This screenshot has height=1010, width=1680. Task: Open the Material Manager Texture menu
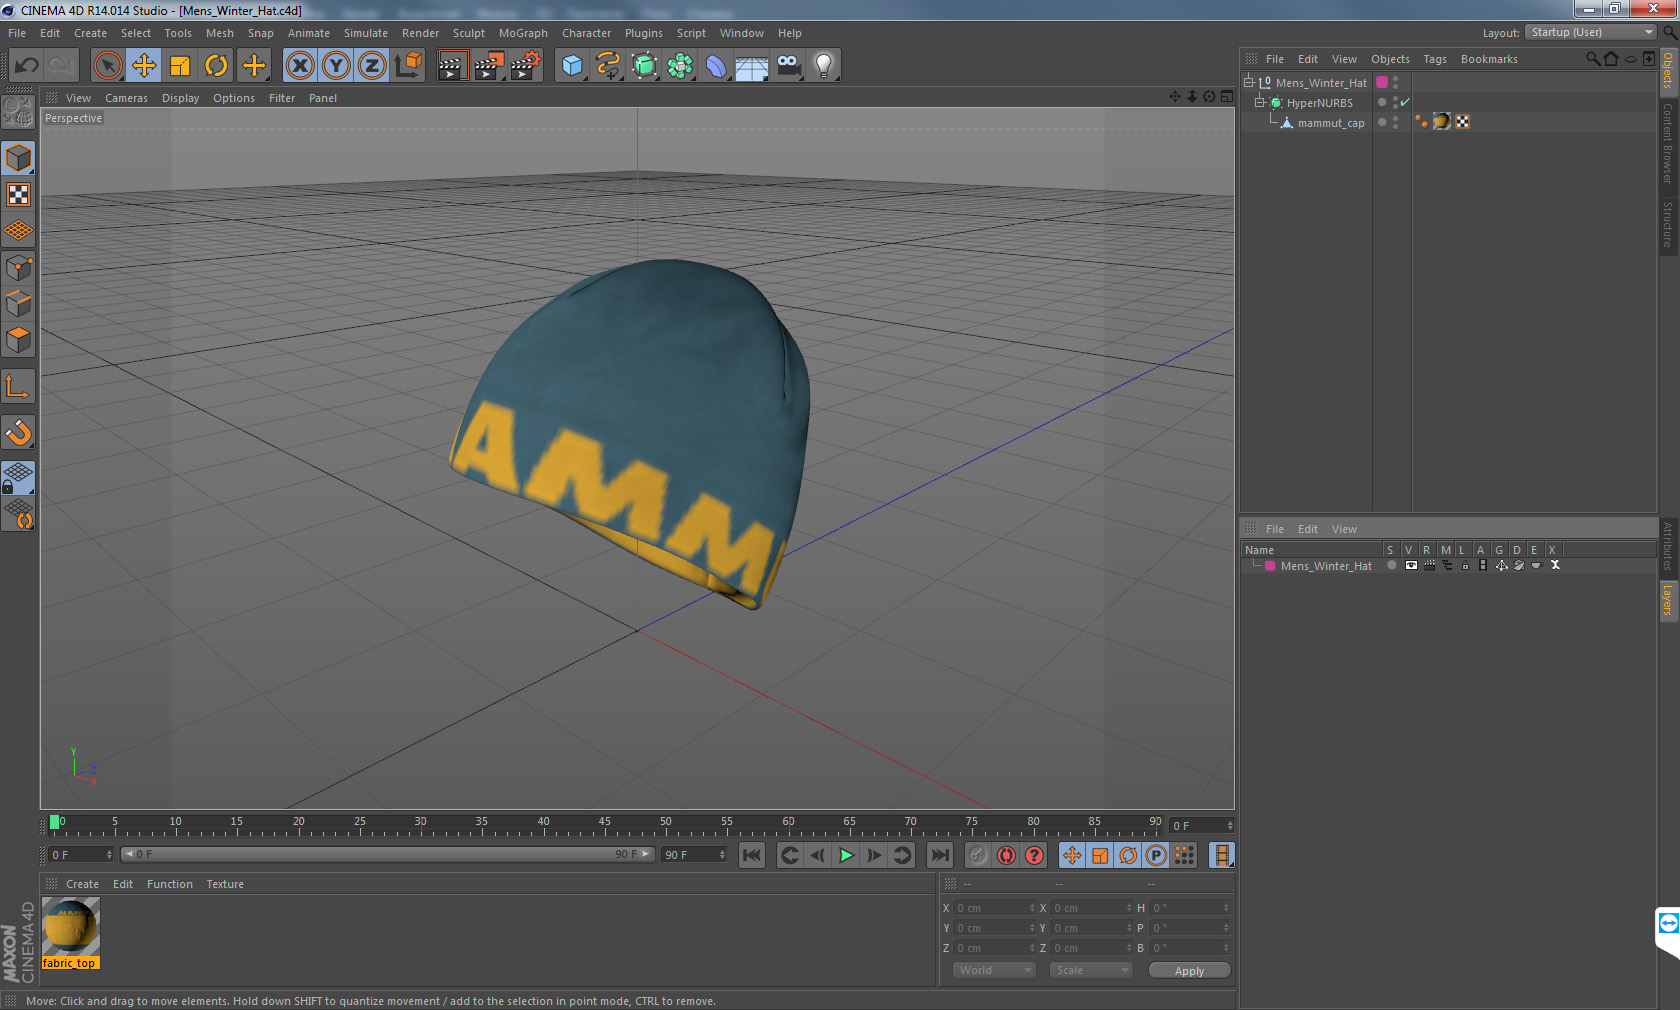pyautogui.click(x=225, y=884)
